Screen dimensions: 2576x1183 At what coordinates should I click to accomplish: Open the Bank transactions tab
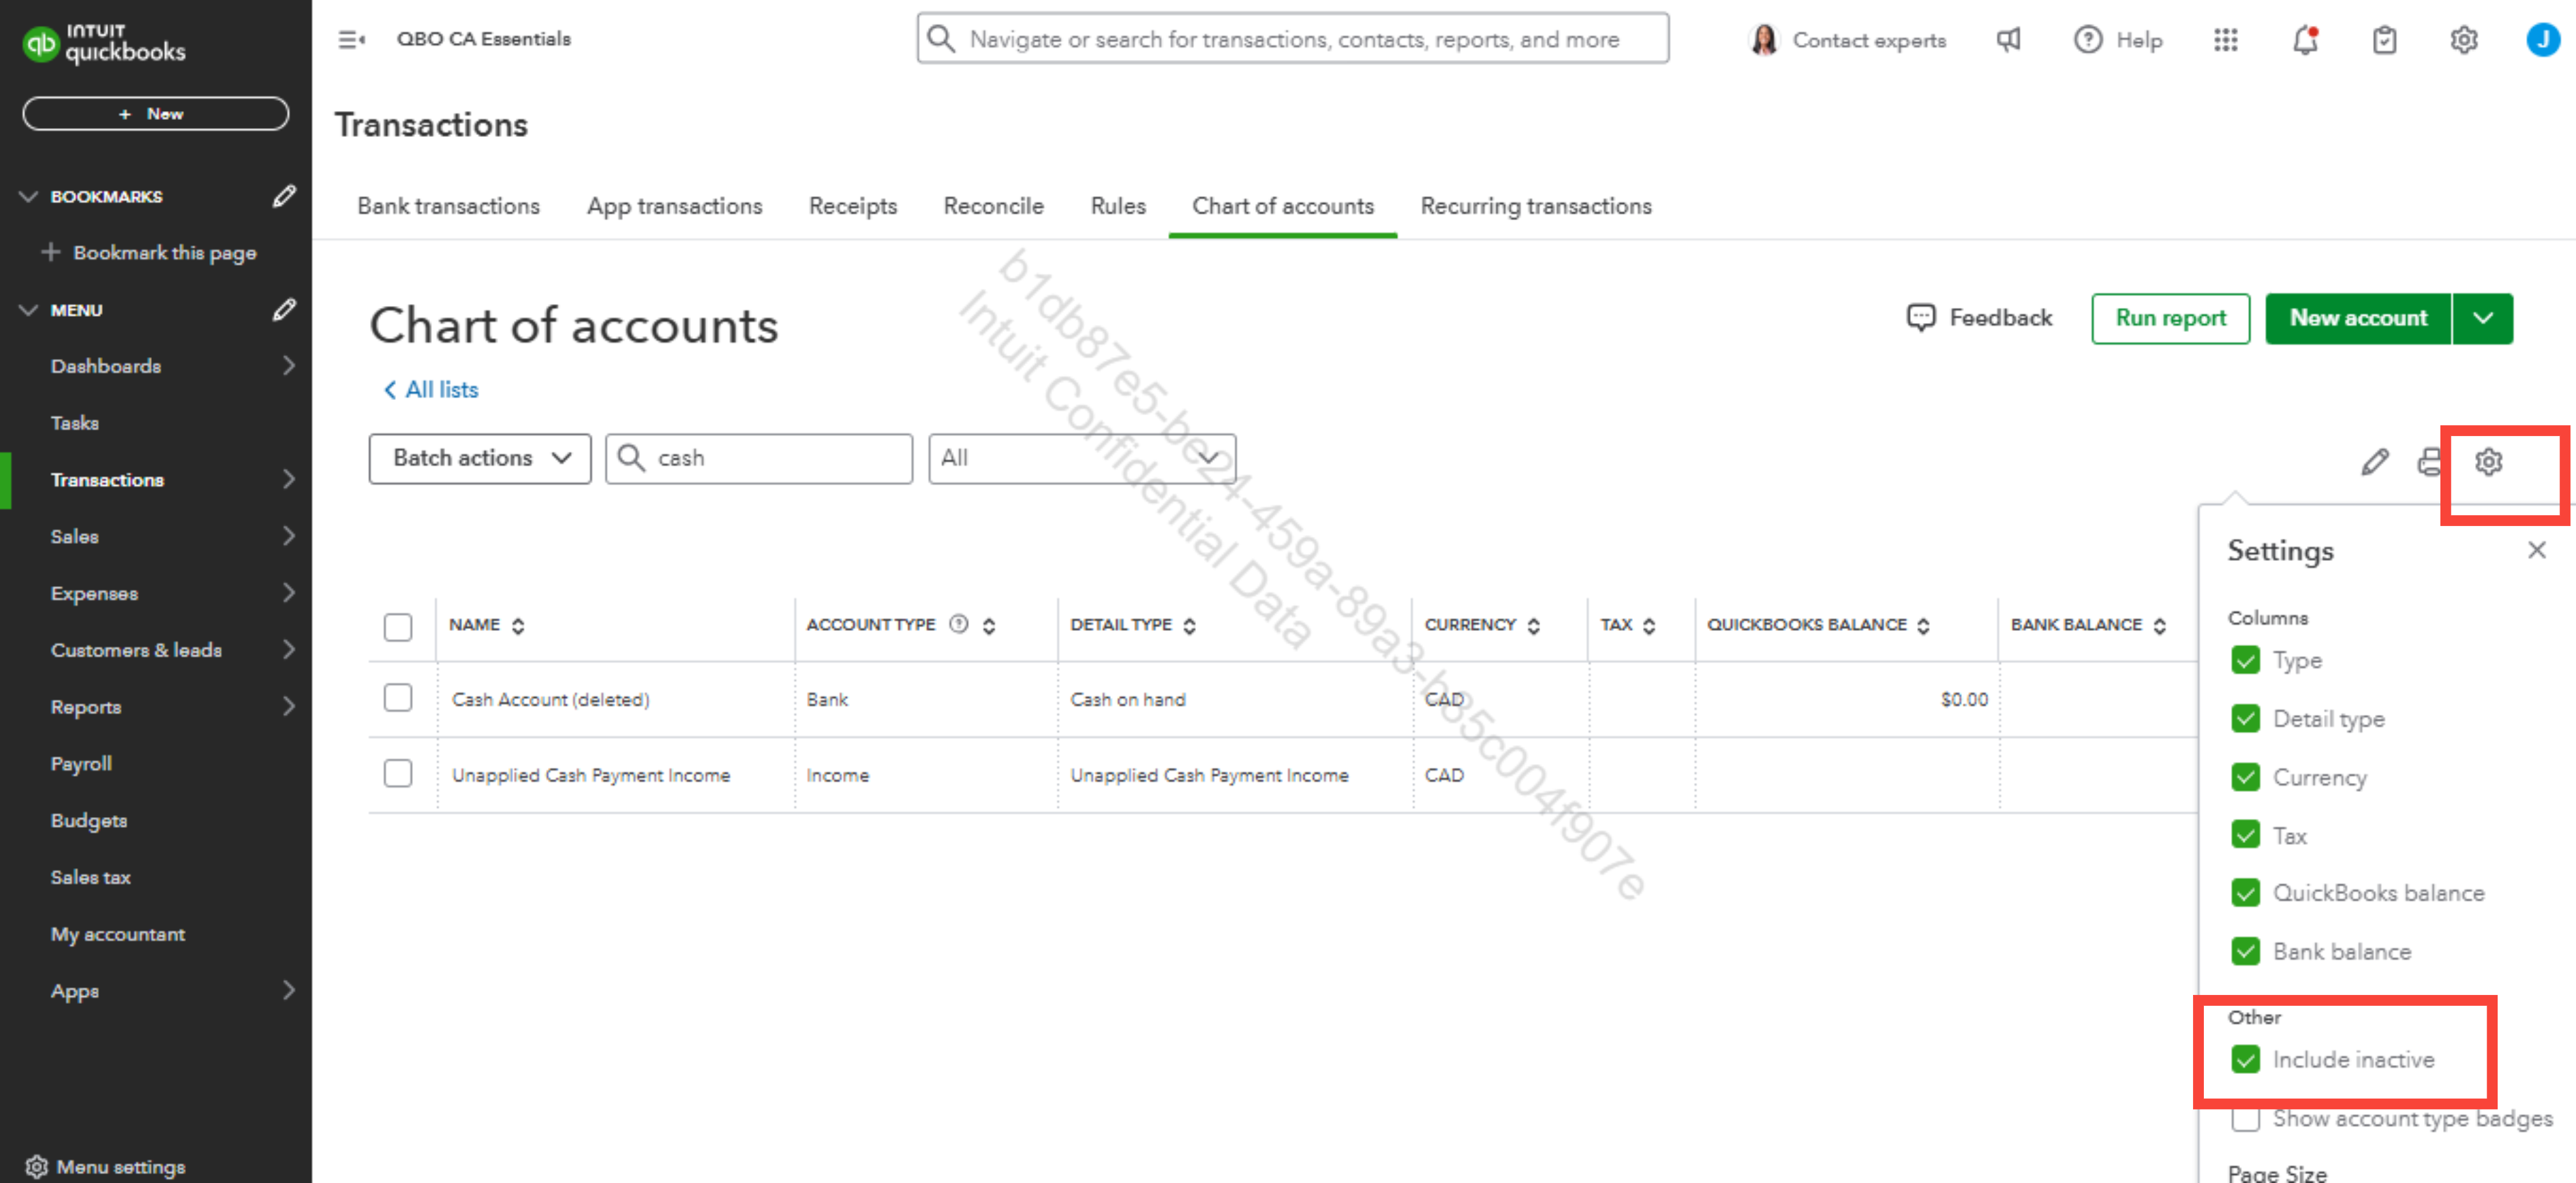(x=448, y=206)
